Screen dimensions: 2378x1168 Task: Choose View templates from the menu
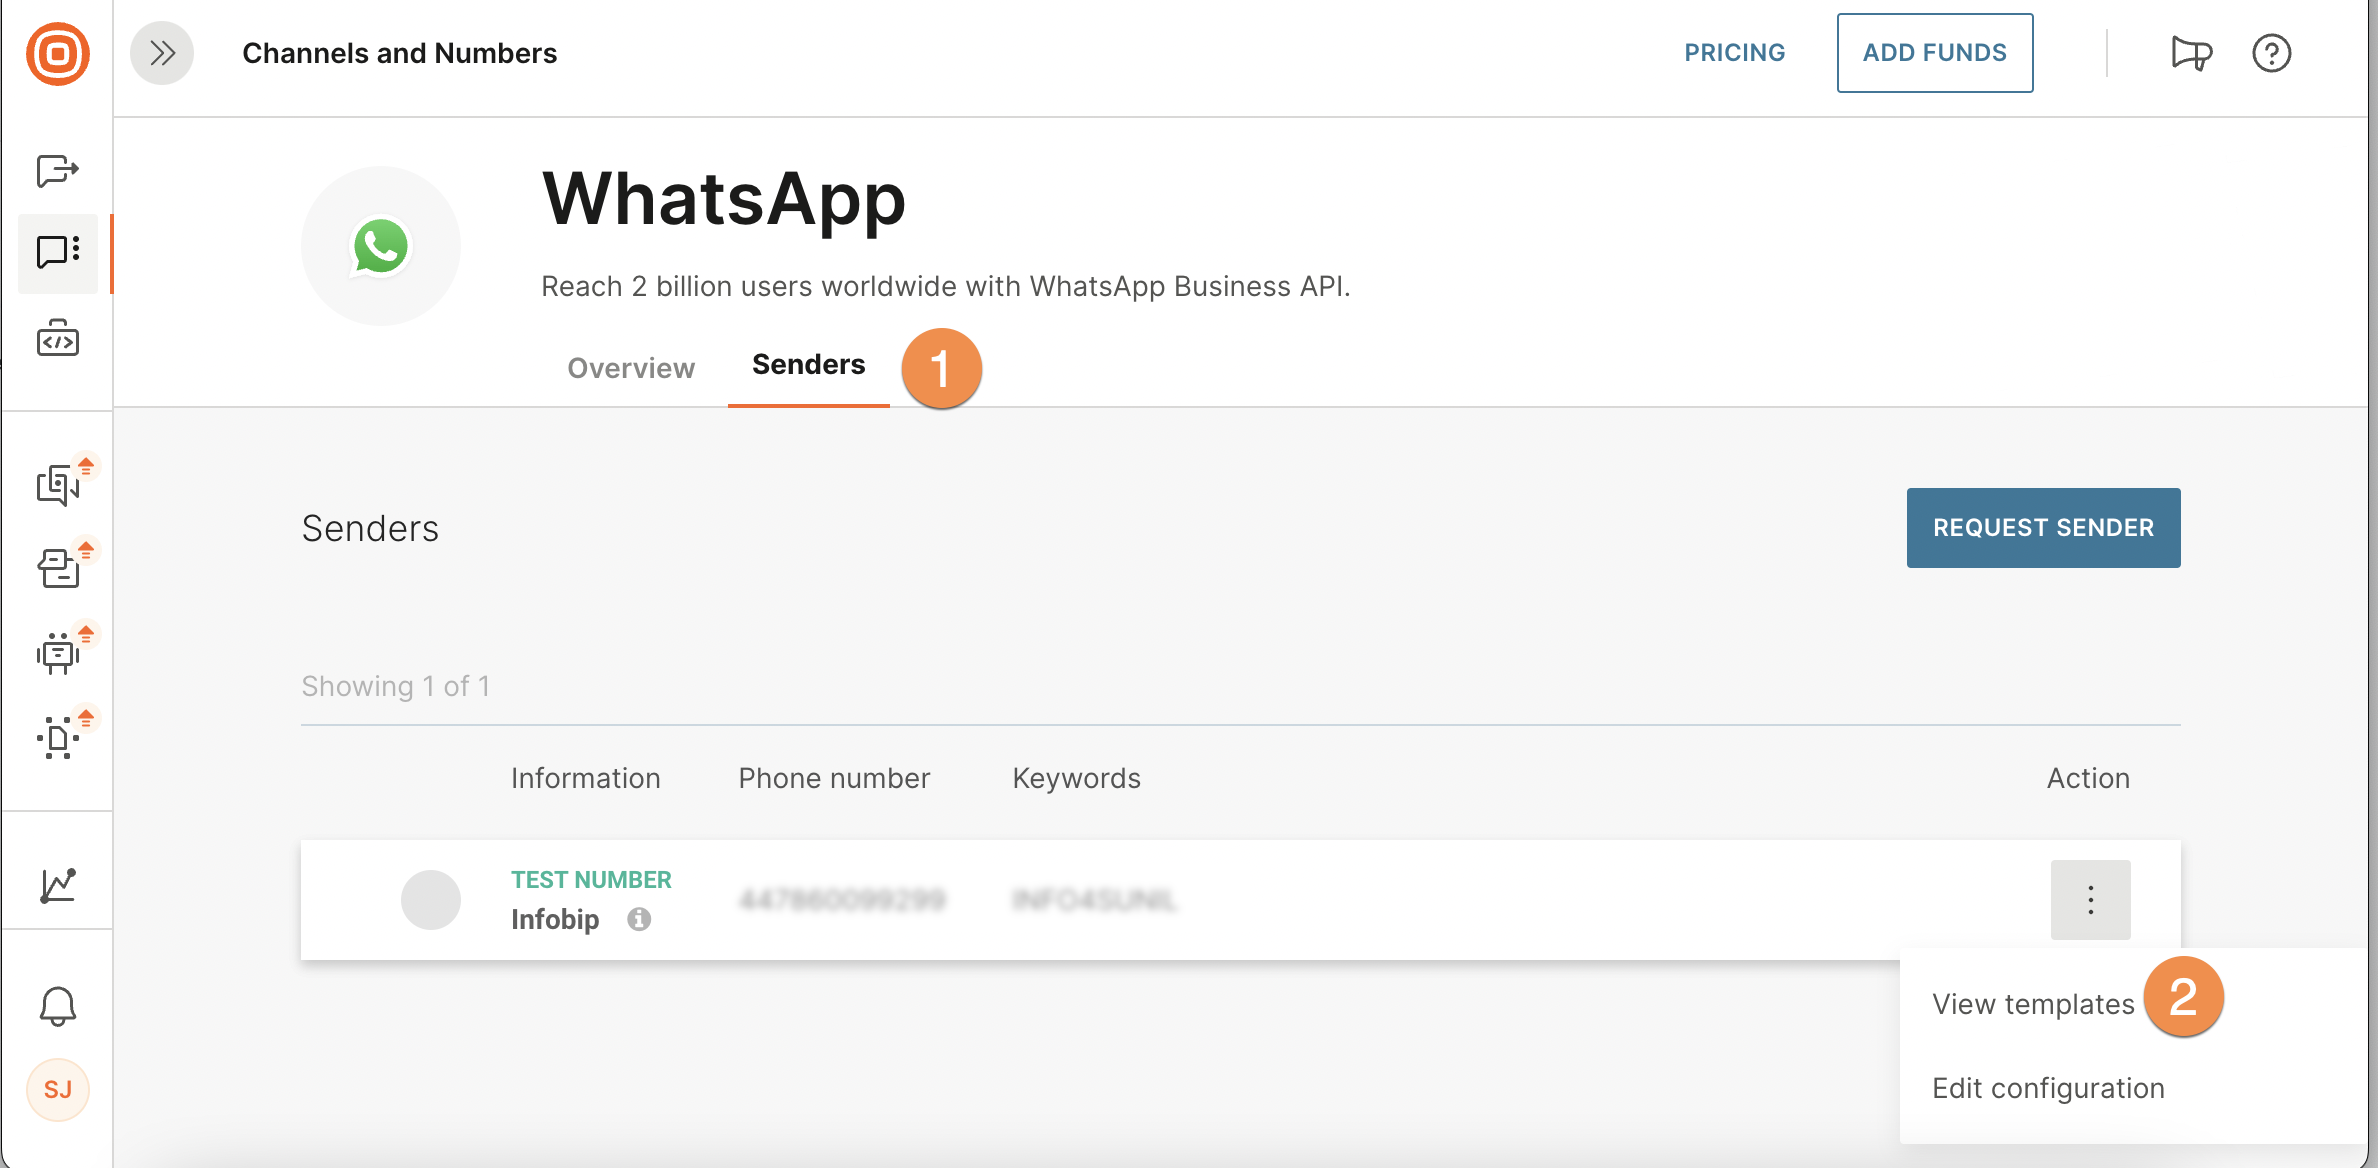(2033, 1004)
